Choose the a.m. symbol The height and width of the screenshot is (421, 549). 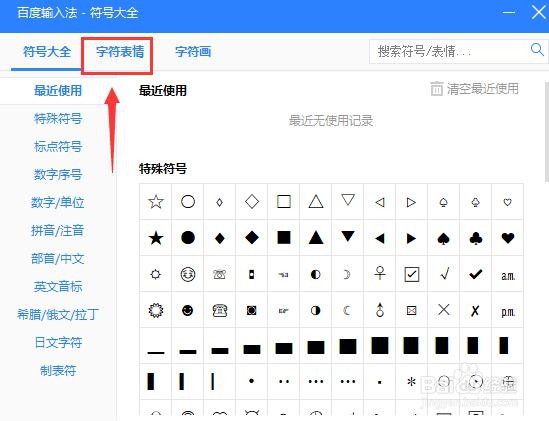(508, 276)
